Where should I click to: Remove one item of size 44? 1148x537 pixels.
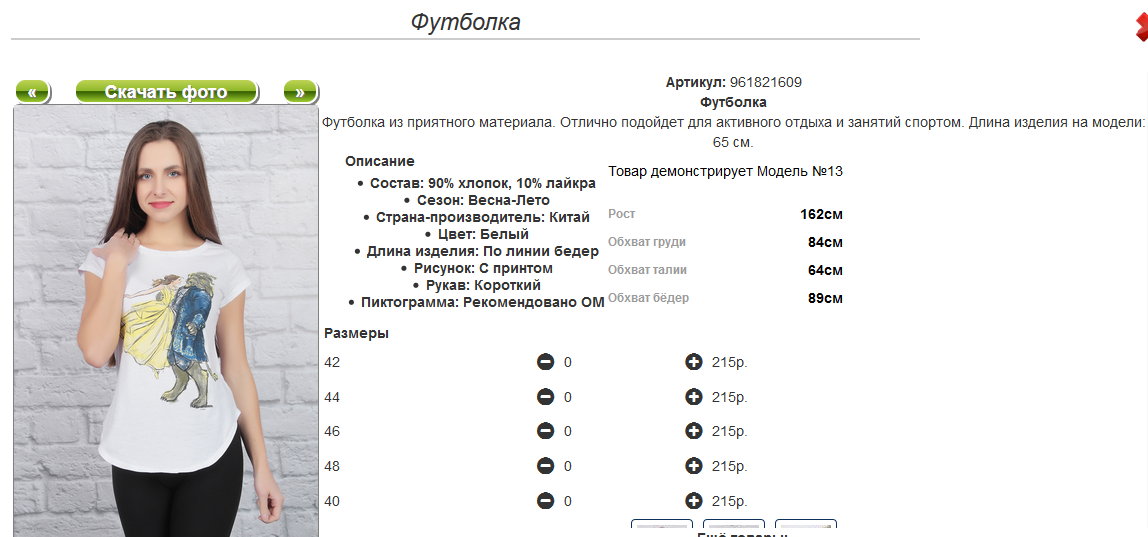pos(545,397)
